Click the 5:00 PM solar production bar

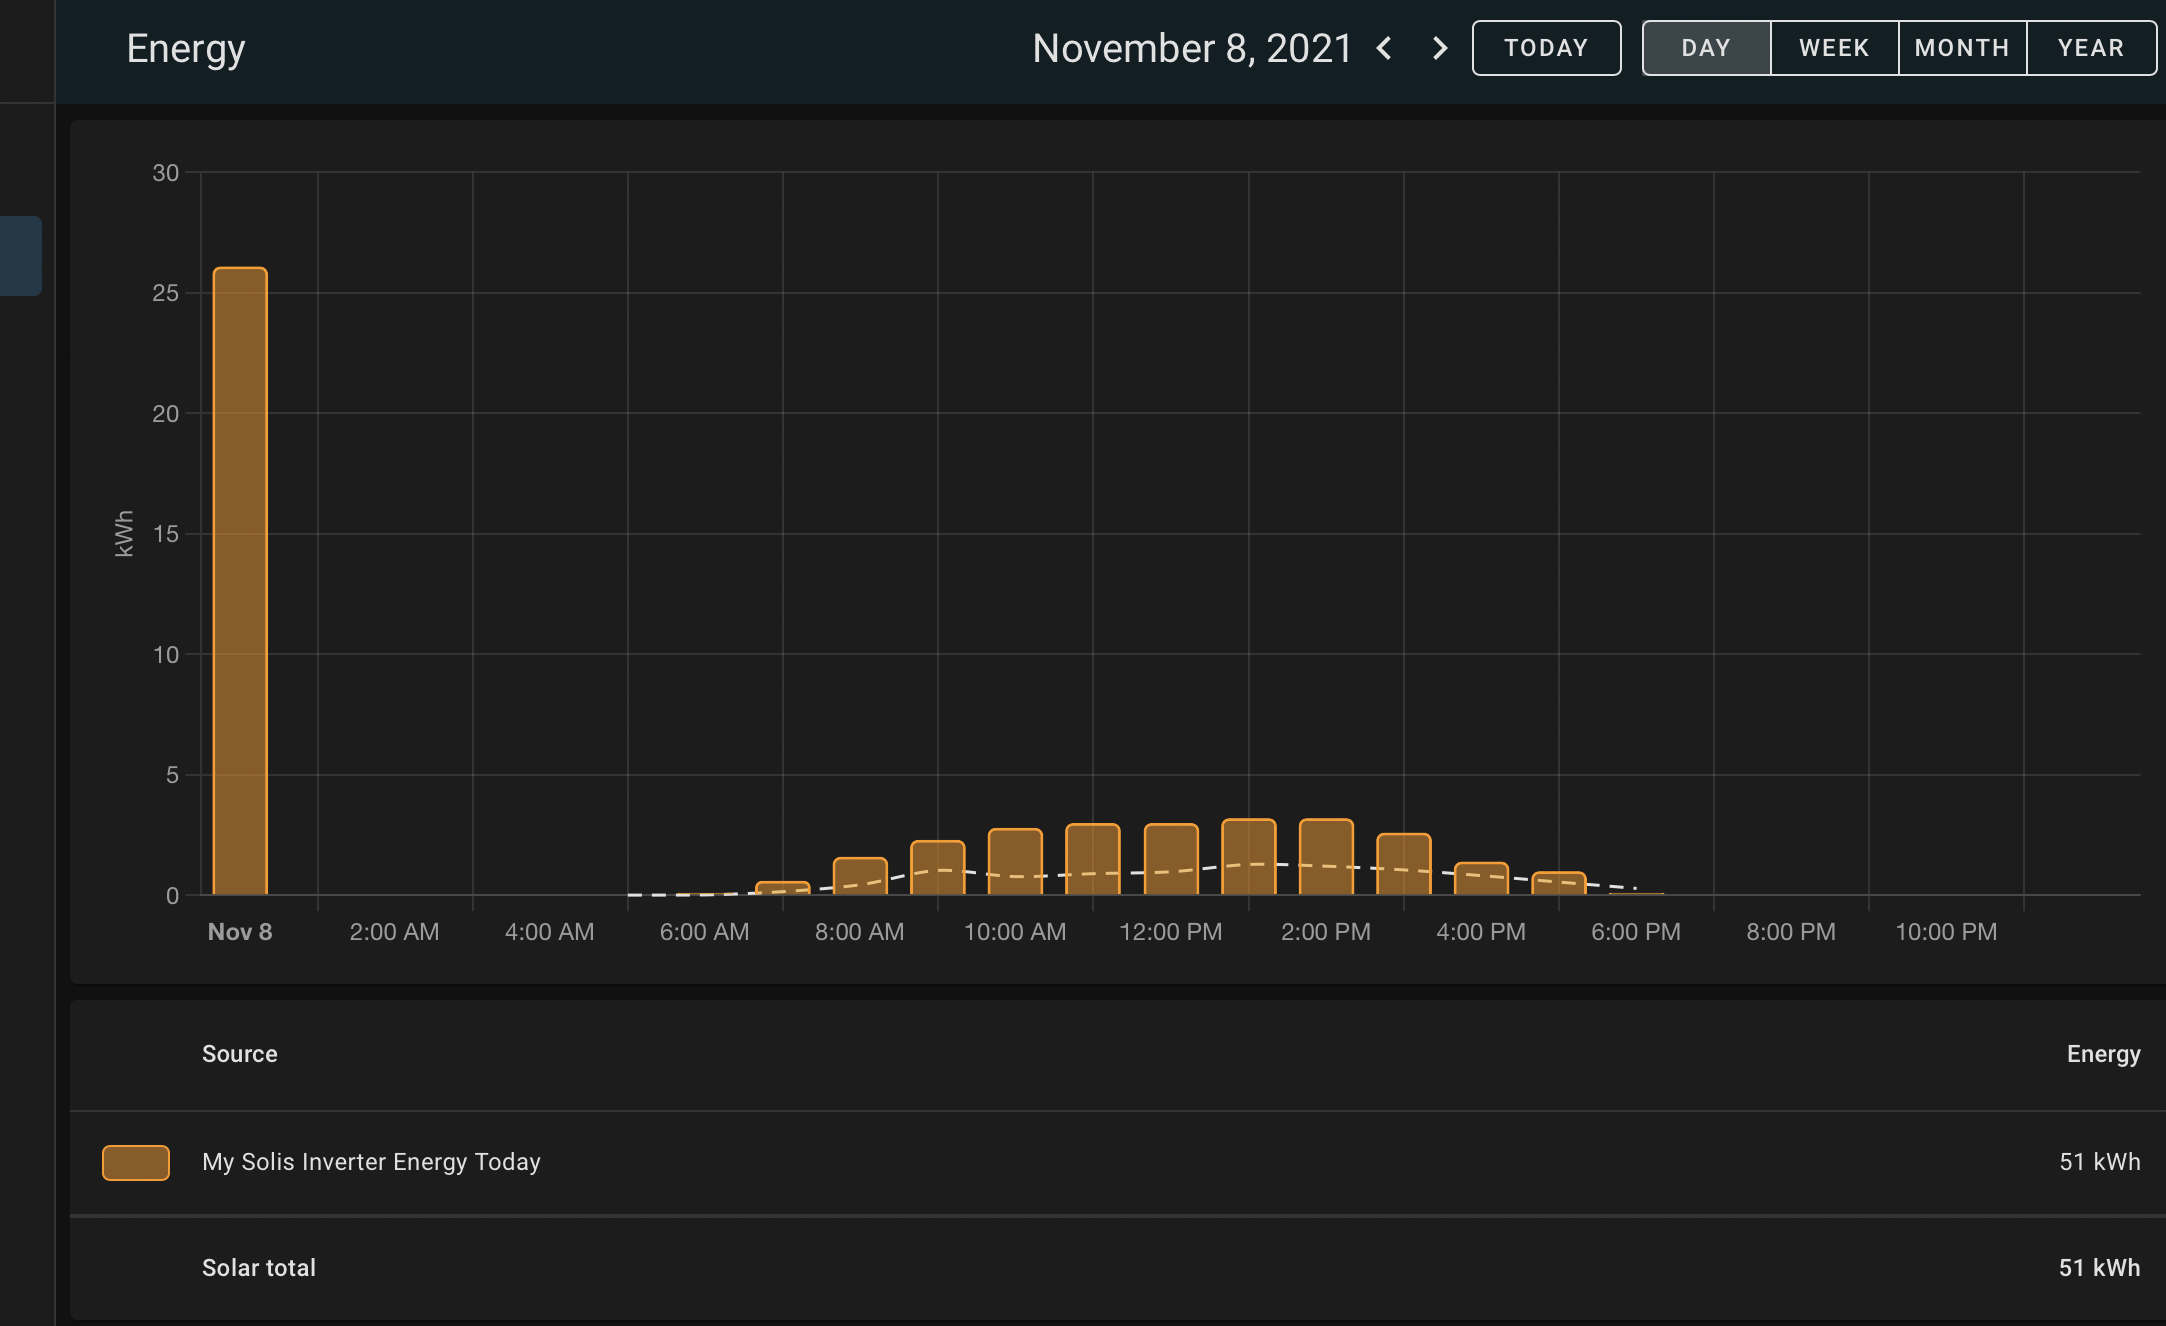point(1558,884)
